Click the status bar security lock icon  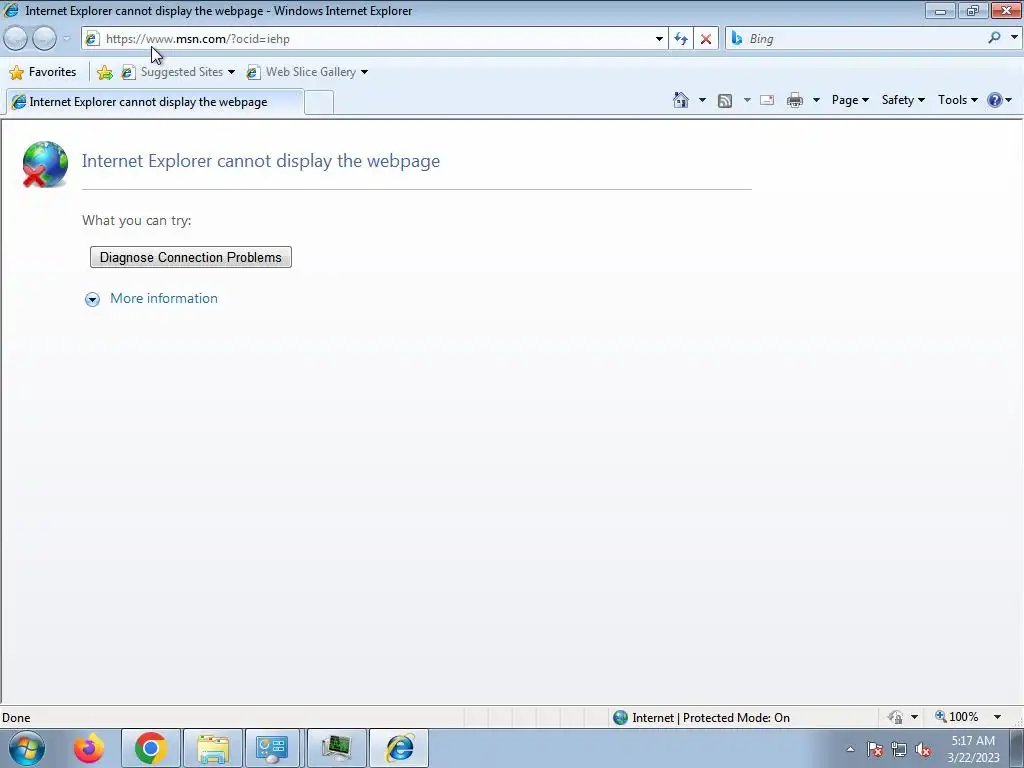(x=895, y=718)
